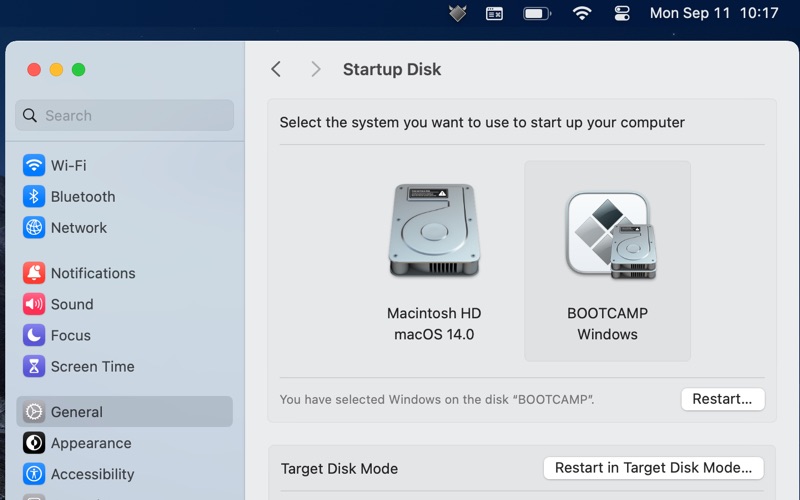Open Screen Time settings in sidebar
Viewport: 800px width, 500px height.
point(124,366)
